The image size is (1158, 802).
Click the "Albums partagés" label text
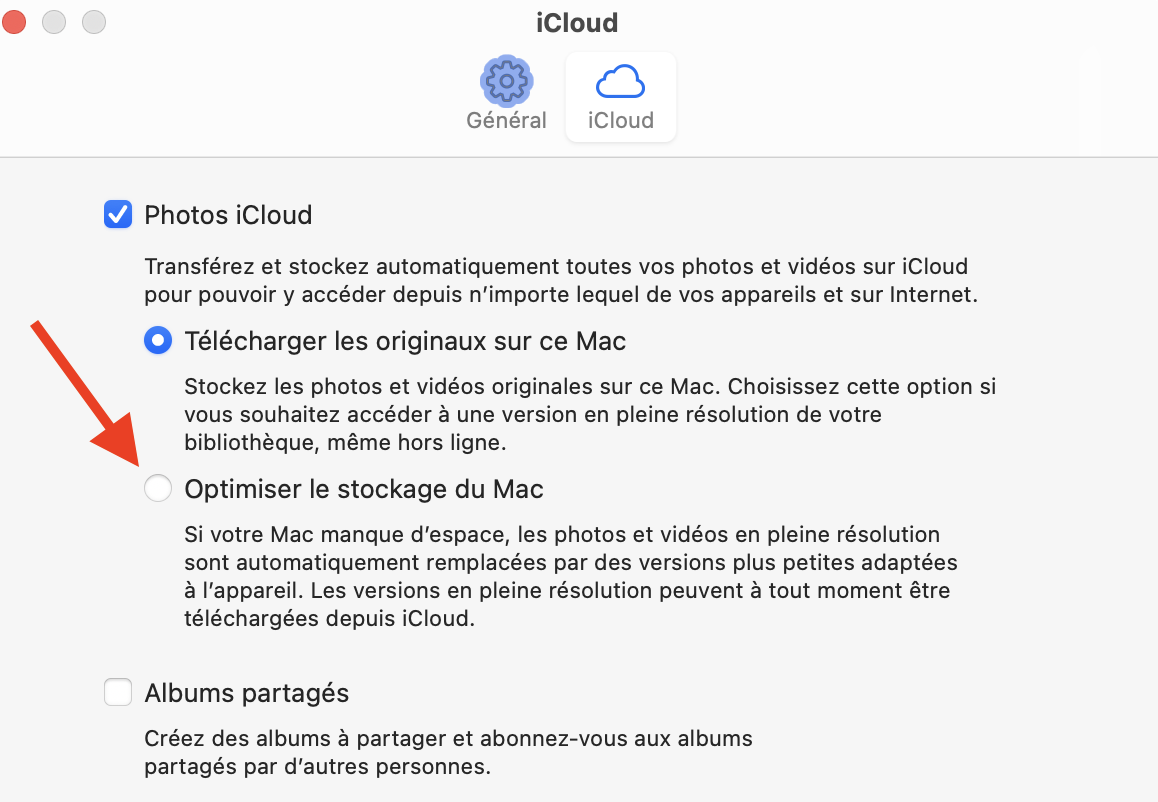(x=246, y=692)
